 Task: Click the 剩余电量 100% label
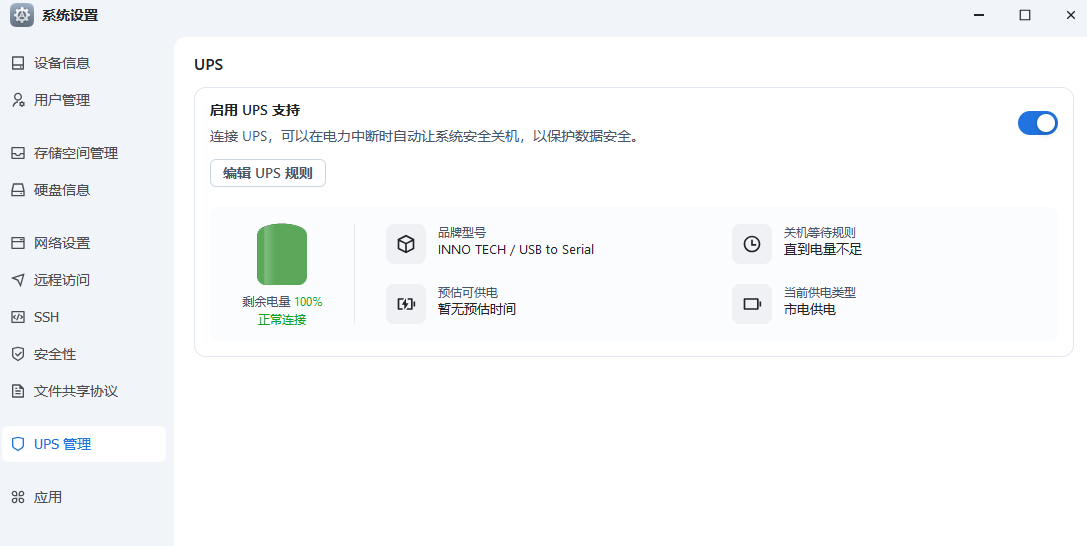pyautogui.click(x=281, y=302)
